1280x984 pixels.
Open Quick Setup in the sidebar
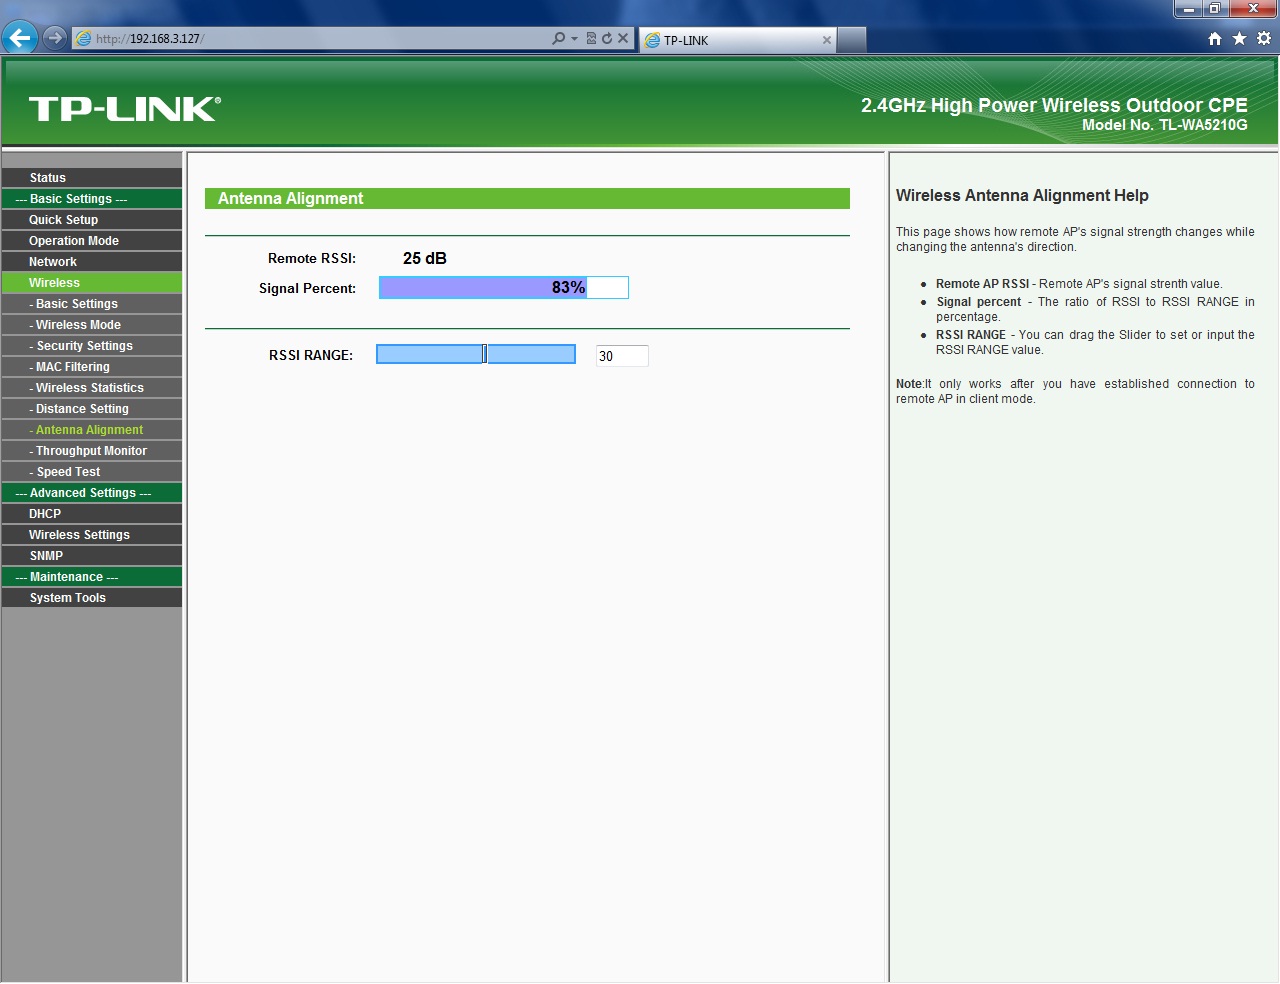92,220
